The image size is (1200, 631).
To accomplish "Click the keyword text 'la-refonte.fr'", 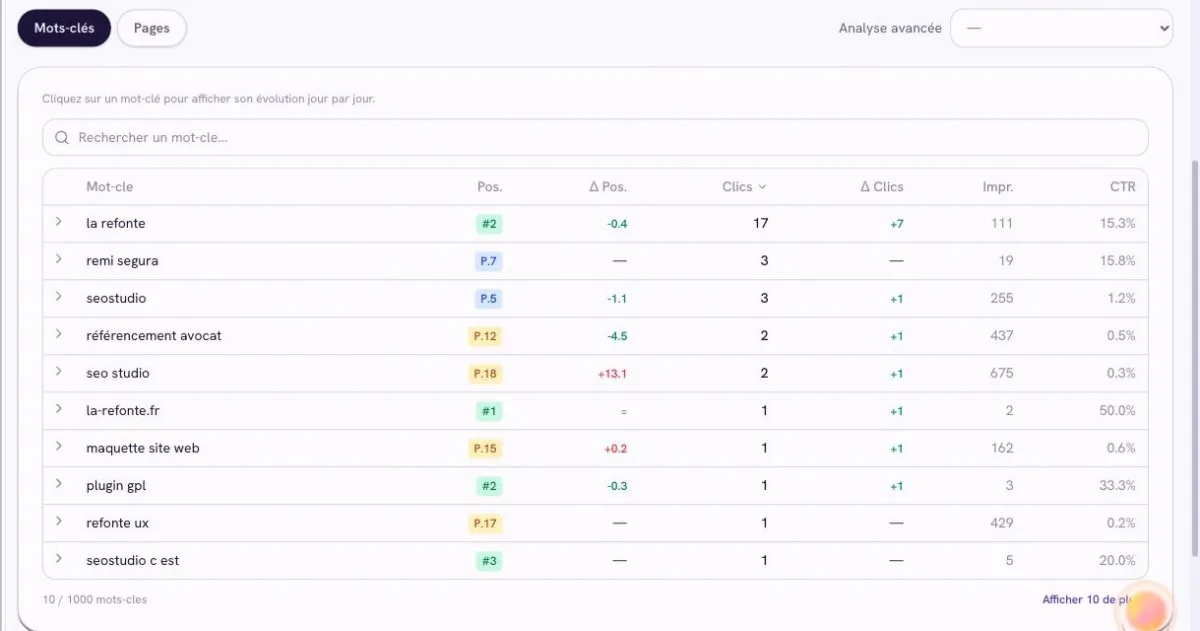I will pos(123,411).
